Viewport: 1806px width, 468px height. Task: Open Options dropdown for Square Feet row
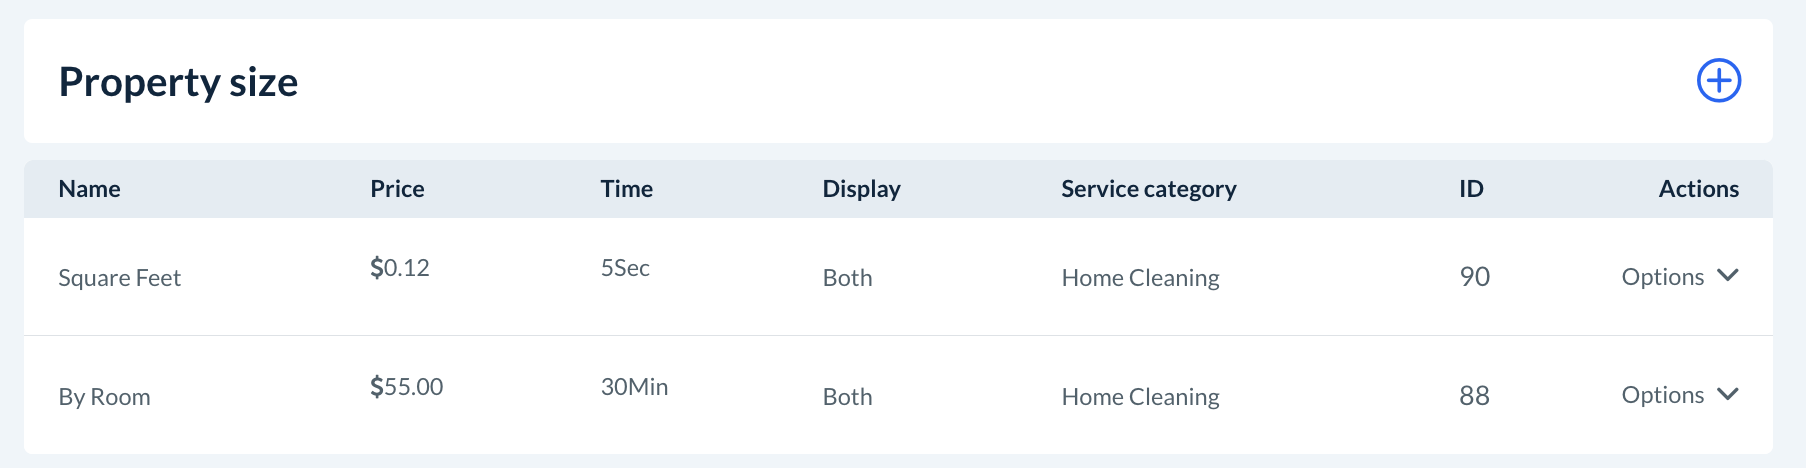pos(1662,277)
